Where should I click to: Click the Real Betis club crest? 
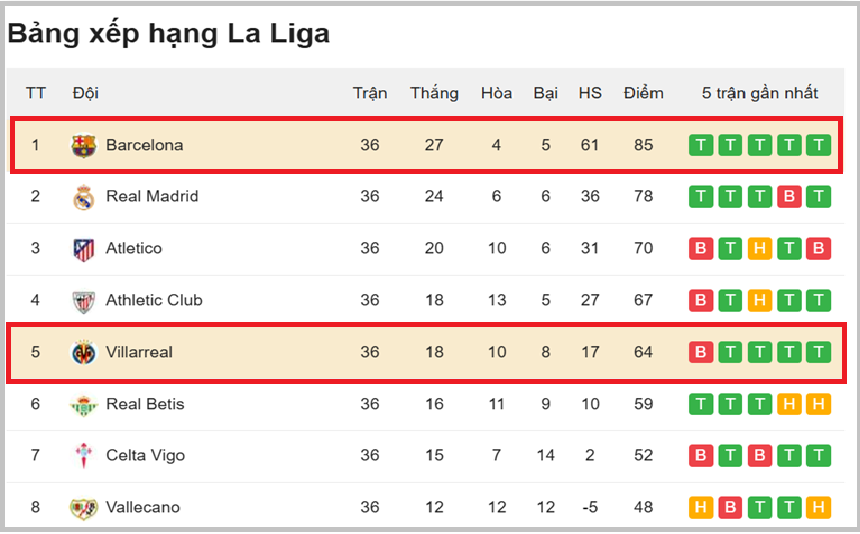pos(83,405)
